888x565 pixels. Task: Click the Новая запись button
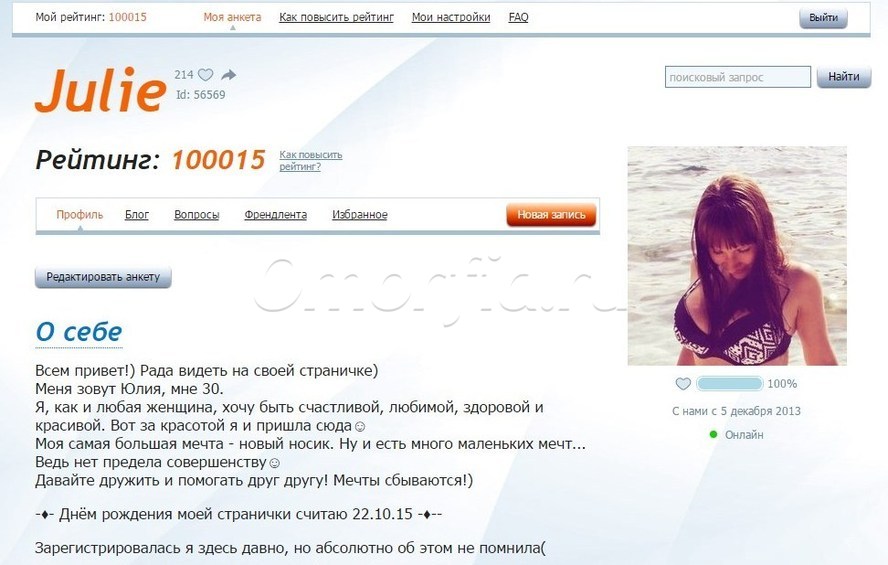tap(551, 215)
